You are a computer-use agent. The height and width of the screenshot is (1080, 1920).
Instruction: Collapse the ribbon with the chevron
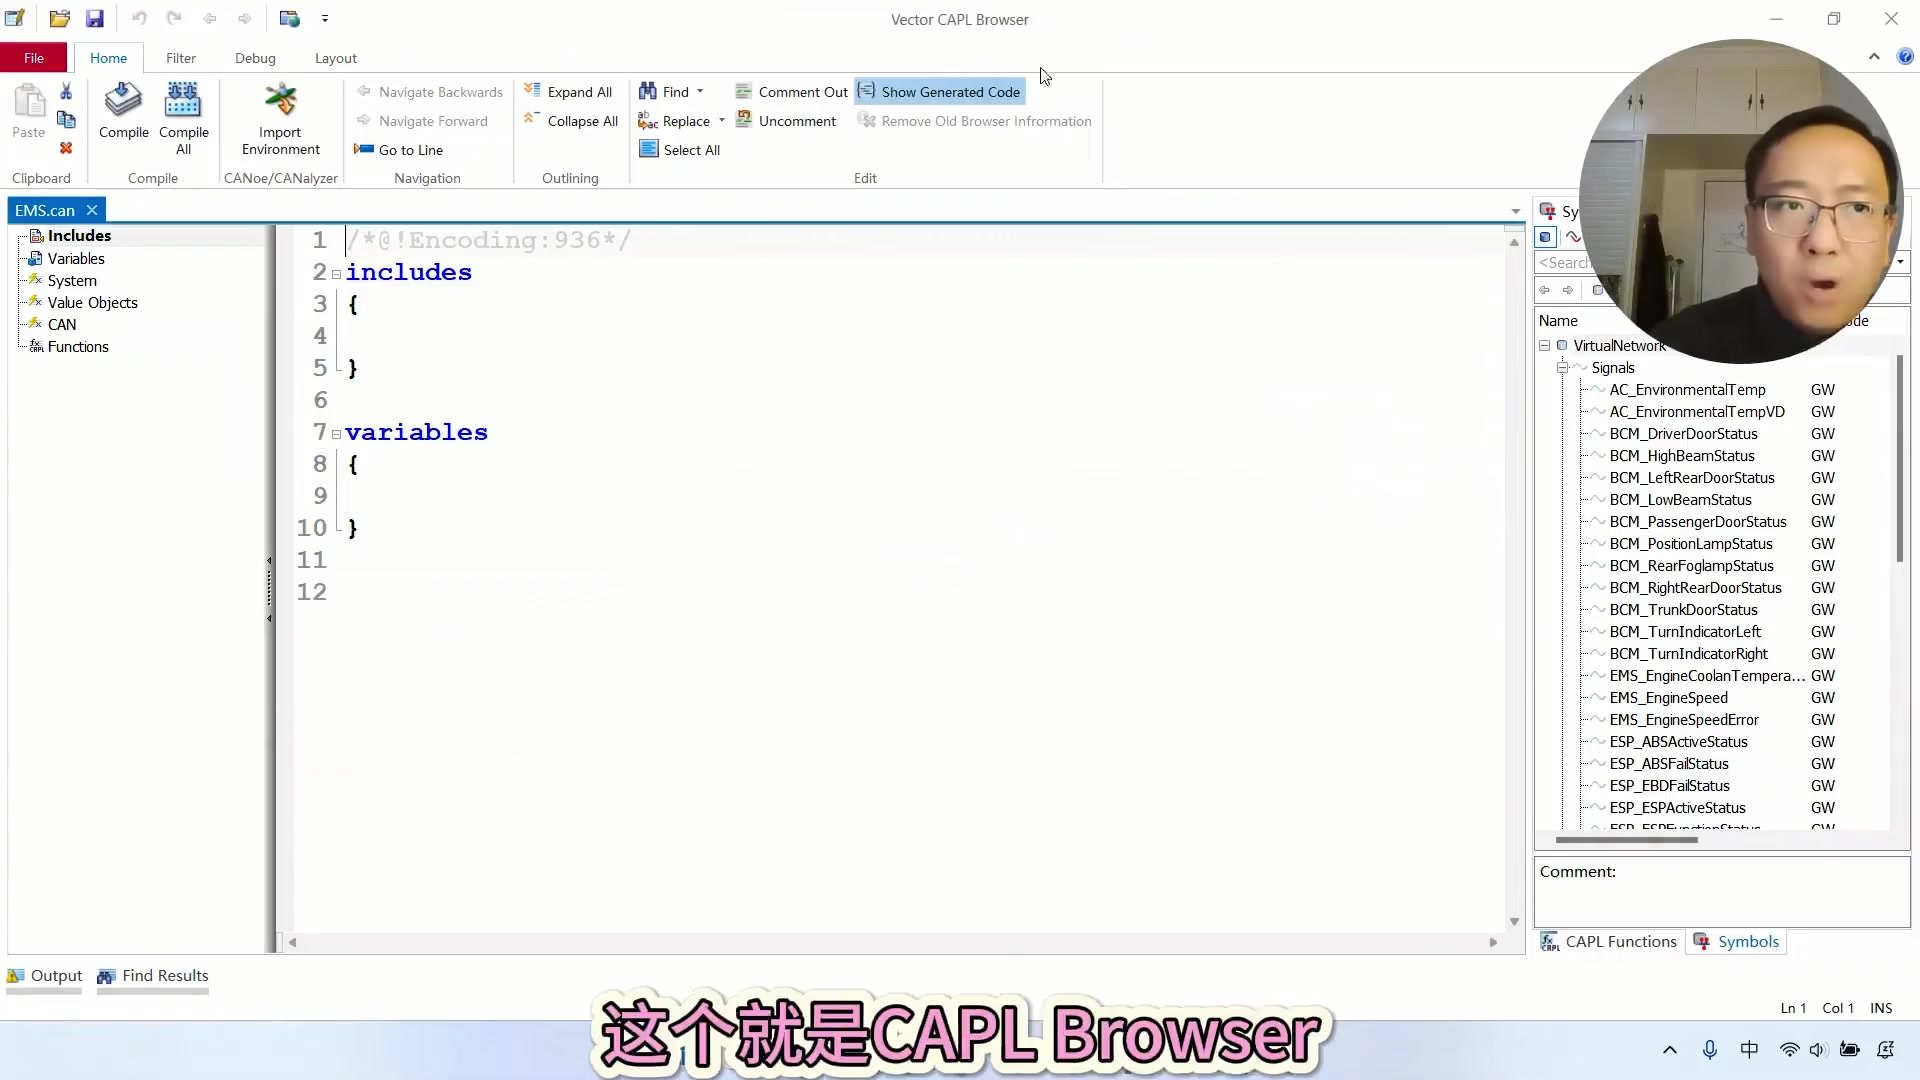pos(1874,57)
